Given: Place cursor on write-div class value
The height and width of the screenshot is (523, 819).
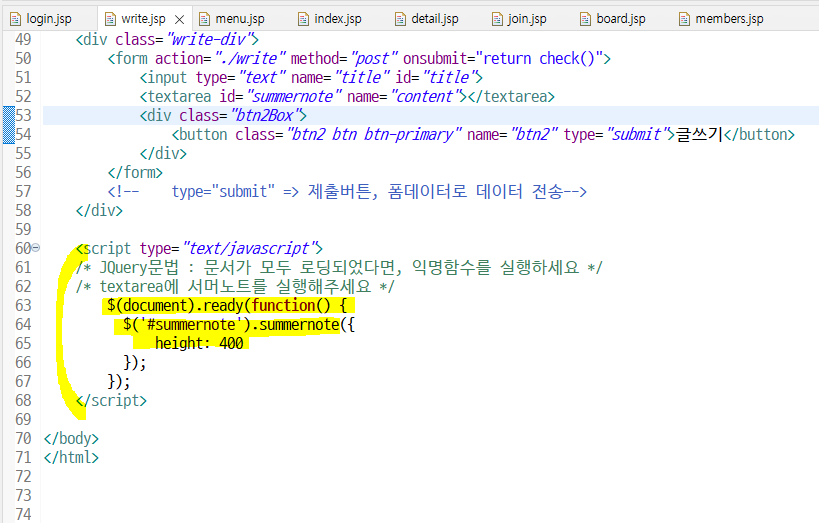Looking at the screenshot, I should (x=212, y=39).
